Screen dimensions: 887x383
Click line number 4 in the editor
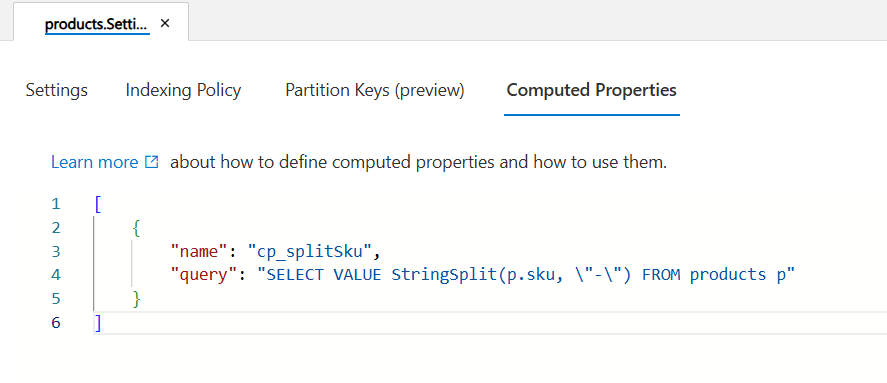tap(55, 275)
